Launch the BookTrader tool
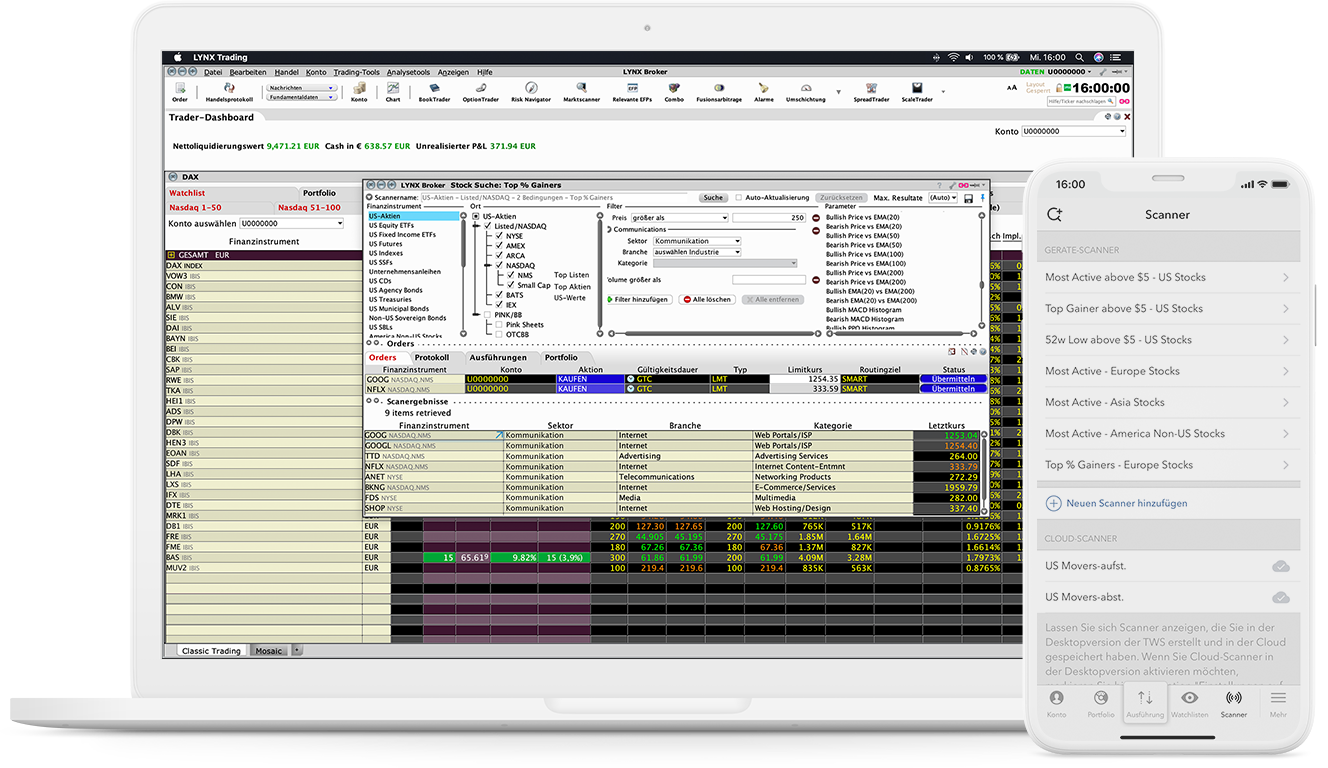This screenshot has height=768, width=1328. point(434,92)
